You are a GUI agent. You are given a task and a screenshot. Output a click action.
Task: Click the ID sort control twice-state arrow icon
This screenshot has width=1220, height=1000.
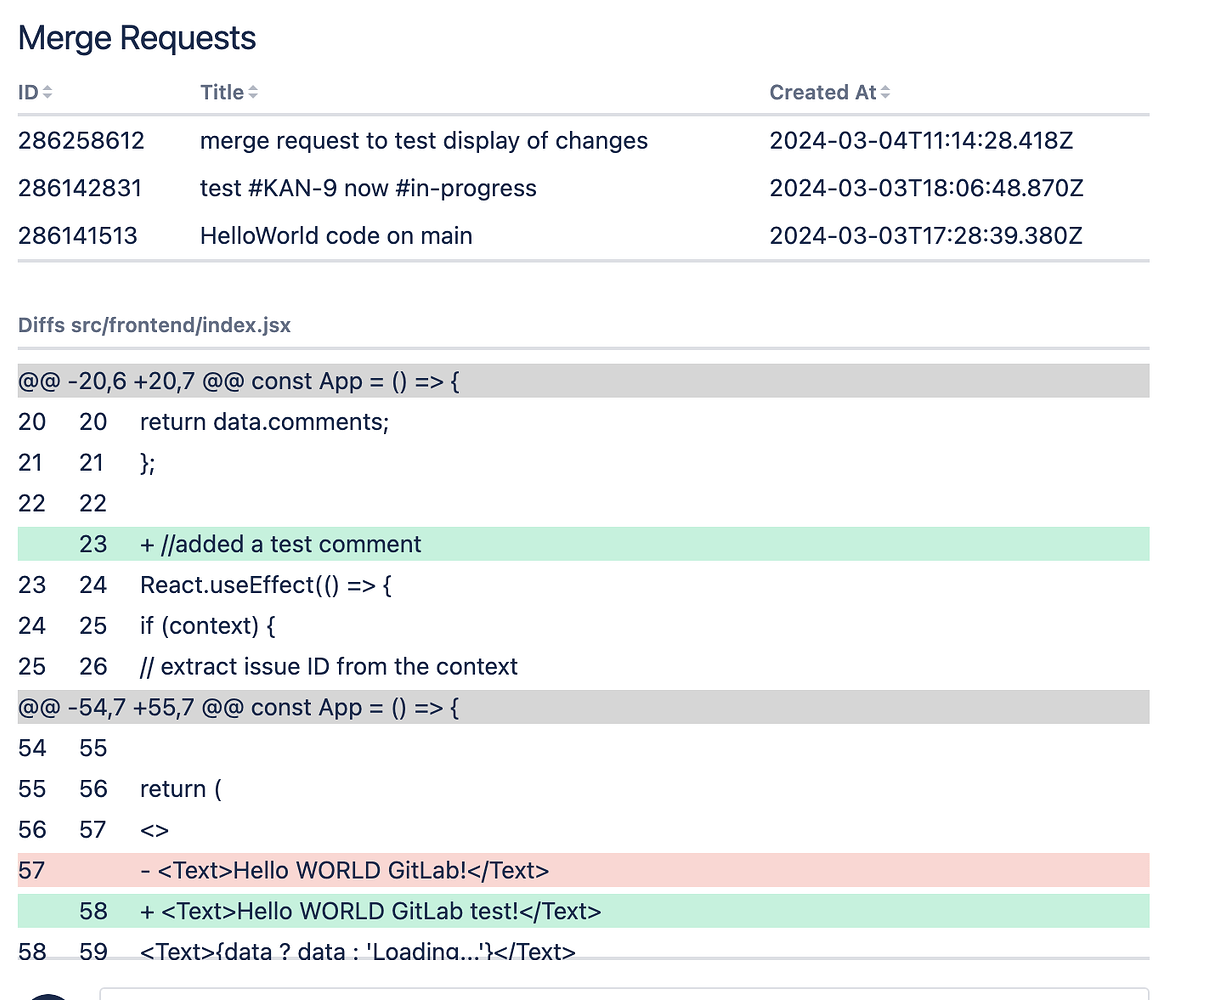coord(48,92)
